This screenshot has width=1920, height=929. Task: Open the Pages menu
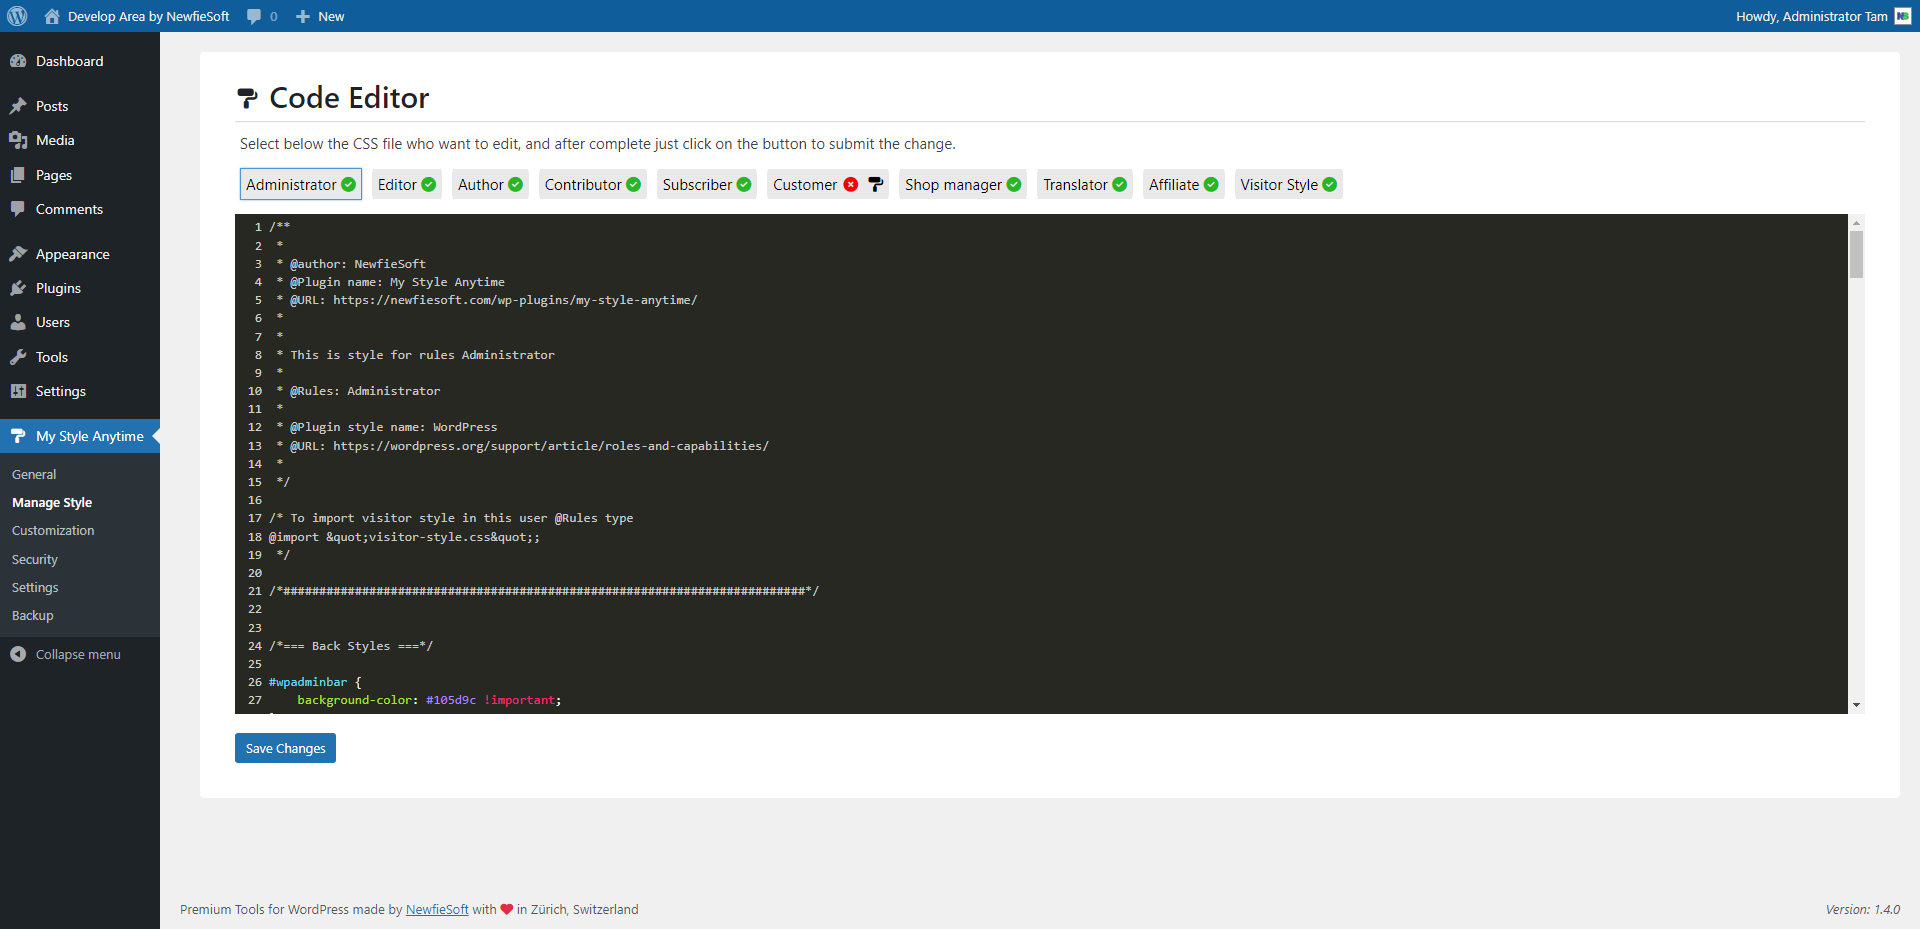point(80,175)
